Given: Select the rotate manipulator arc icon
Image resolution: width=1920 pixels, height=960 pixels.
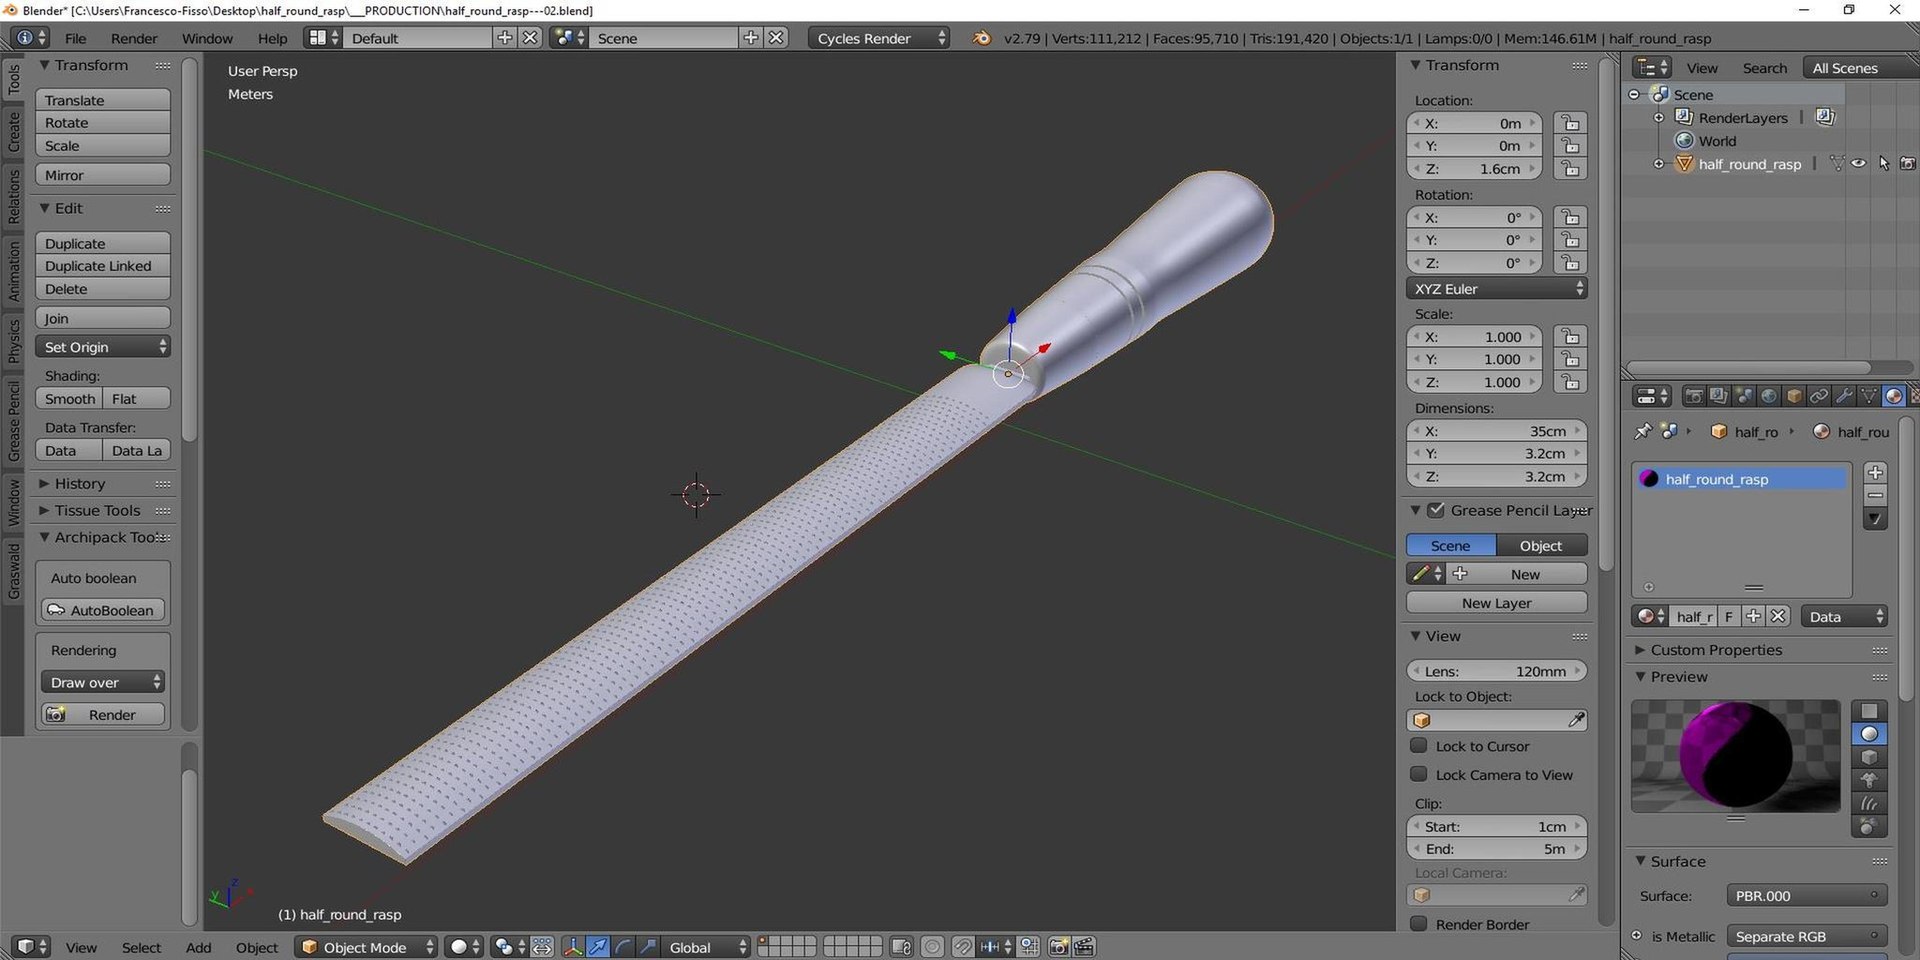Looking at the screenshot, I should pos(623,946).
